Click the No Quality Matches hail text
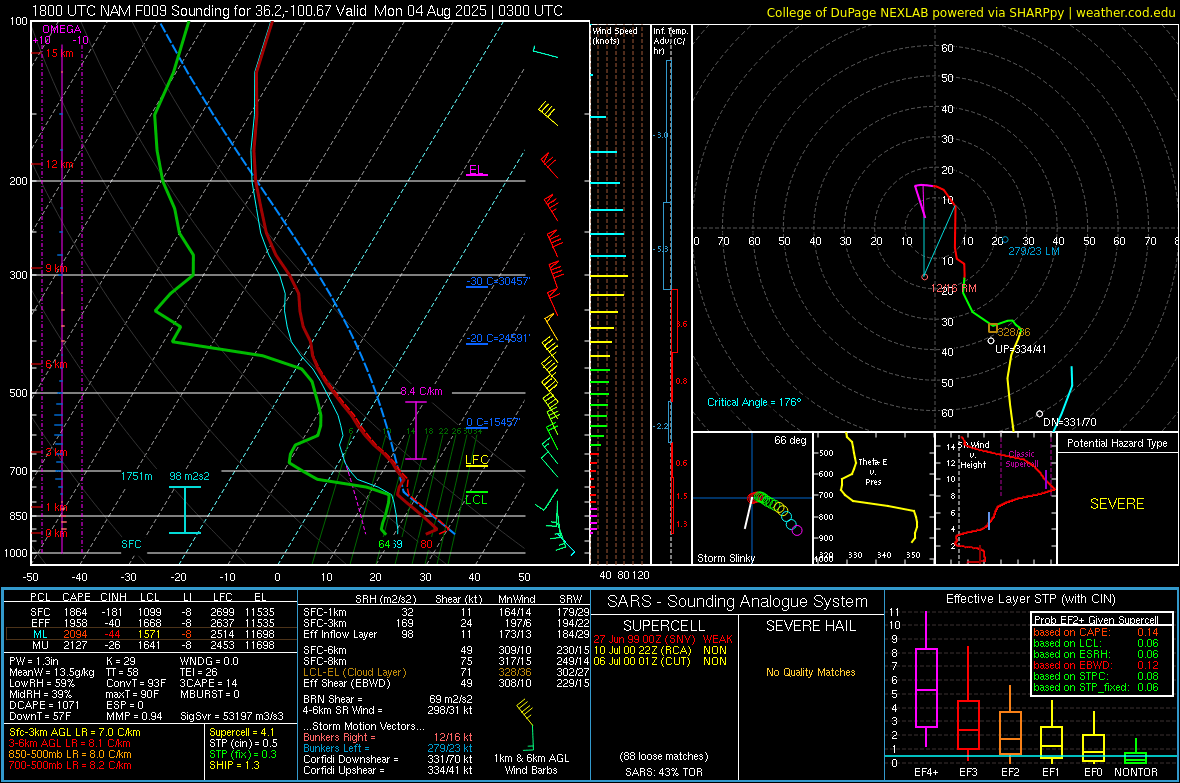This screenshot has width=1180, height=783. click(x=810, y=672)
